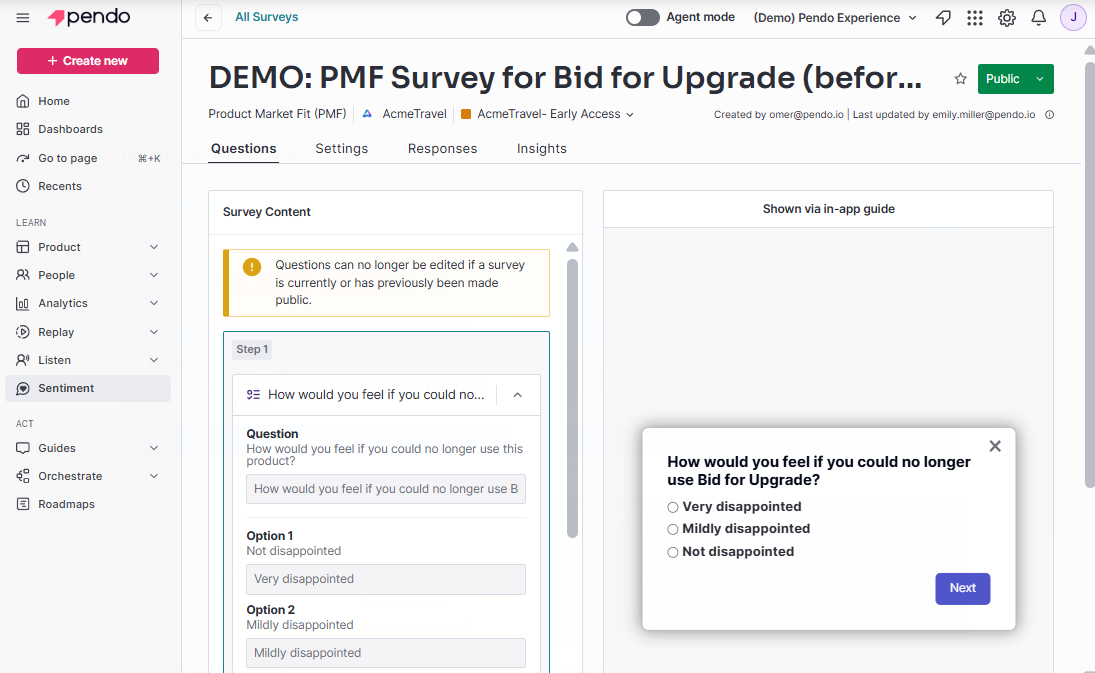The height and width of the screenshot is (673, 1095).
Task: Star this survey as favorite
Action: pos(960,79)
